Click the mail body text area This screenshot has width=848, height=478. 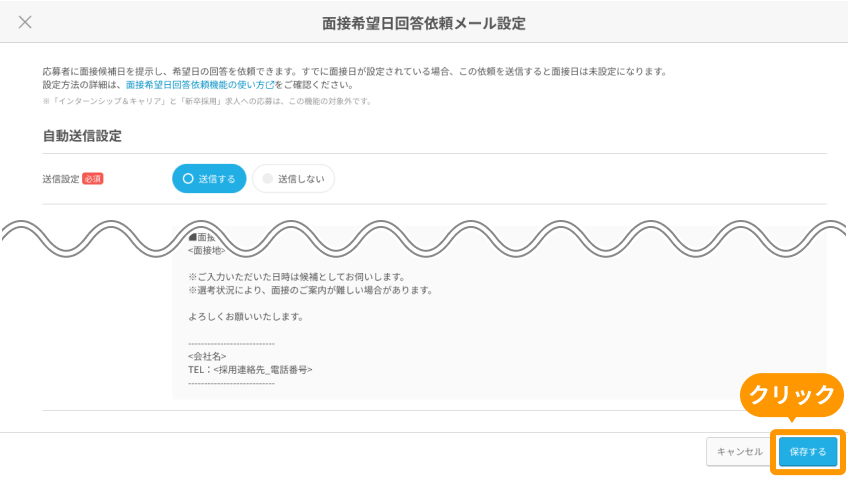pyautogui.click(x=499, y=314)
